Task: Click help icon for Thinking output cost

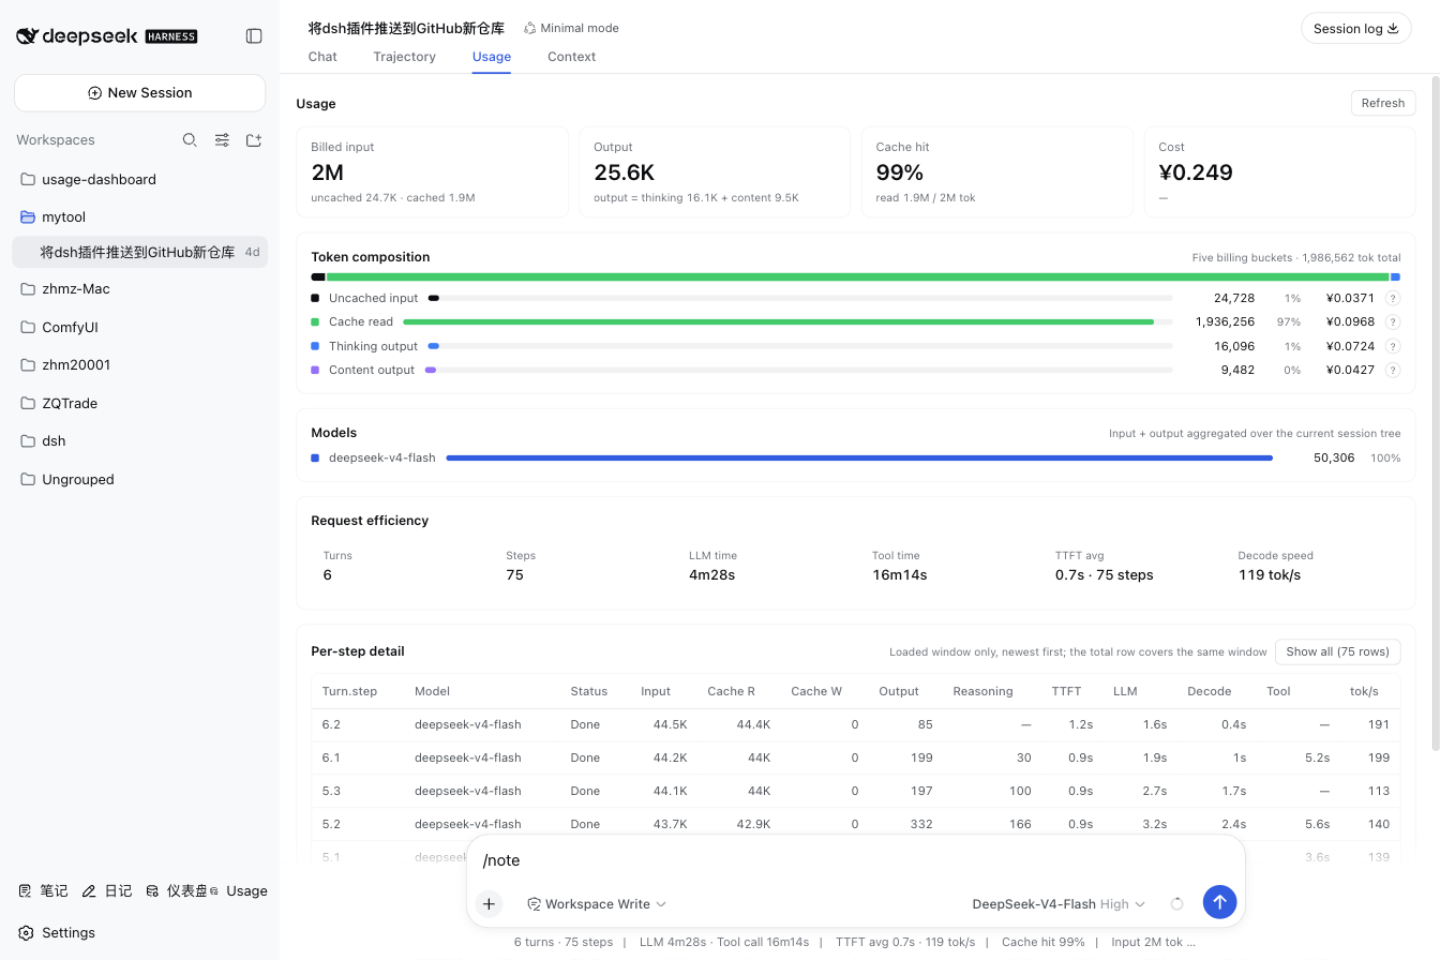Action: point(1393,346)
